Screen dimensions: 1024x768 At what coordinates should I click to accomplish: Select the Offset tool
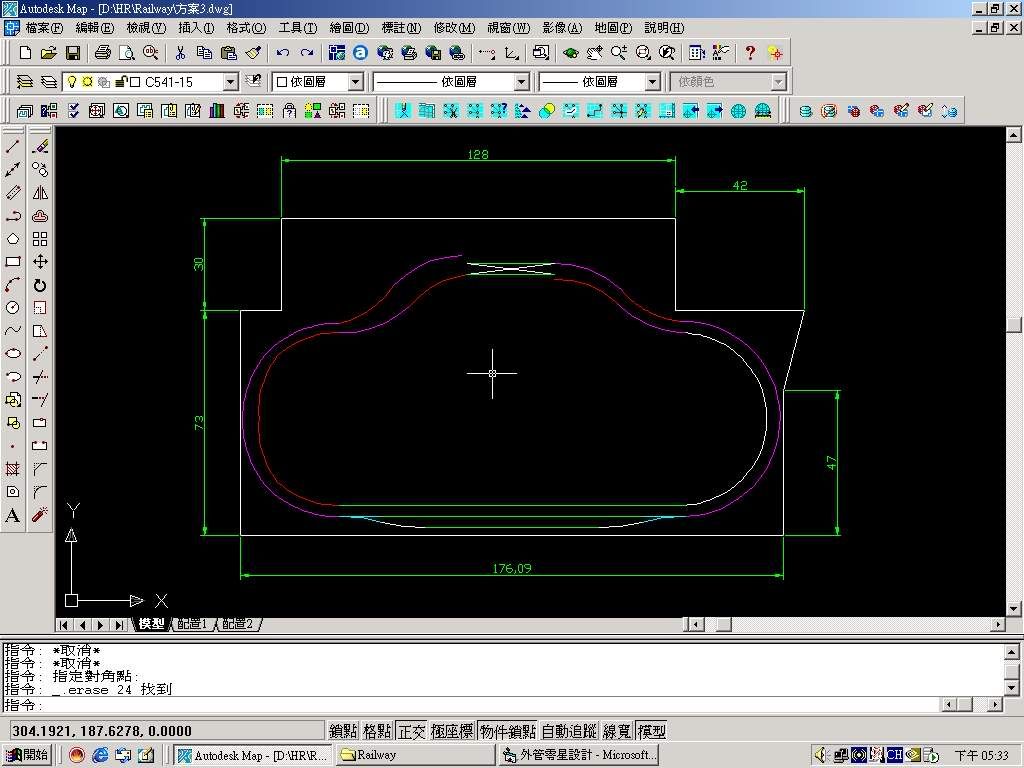pos(40,216)
